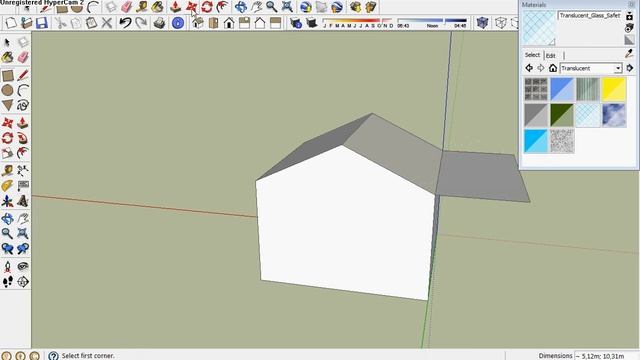Open the Materials Details arrow menu
The image size is (640, 360).
[x=630, y=68]
